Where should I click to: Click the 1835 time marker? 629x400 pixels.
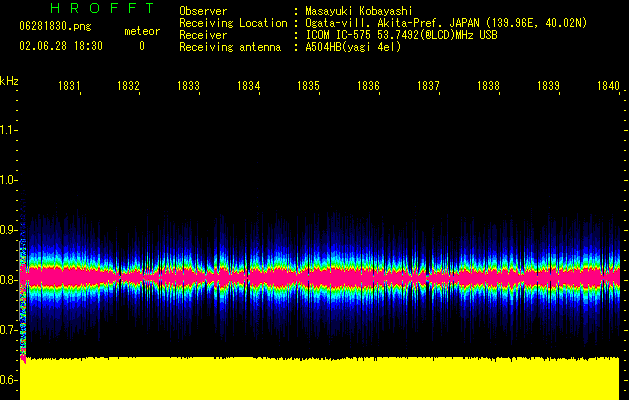(x=308, y=85)
